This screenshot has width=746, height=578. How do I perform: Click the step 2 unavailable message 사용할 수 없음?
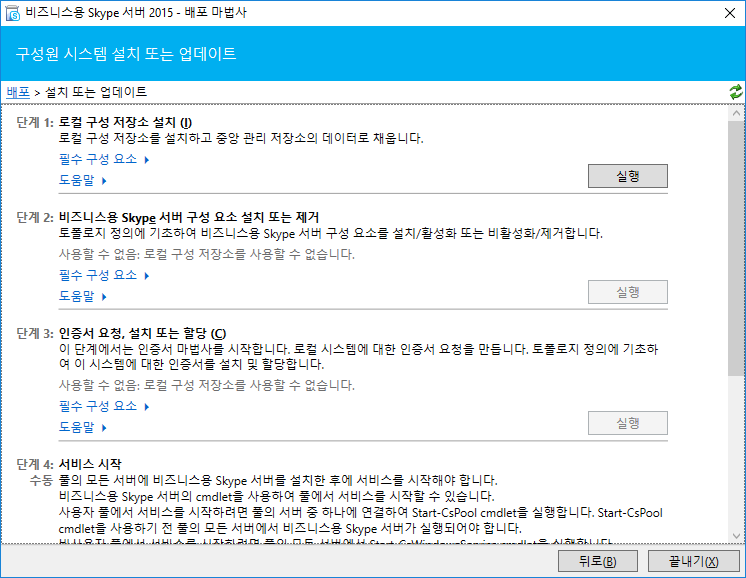(206, 255)
